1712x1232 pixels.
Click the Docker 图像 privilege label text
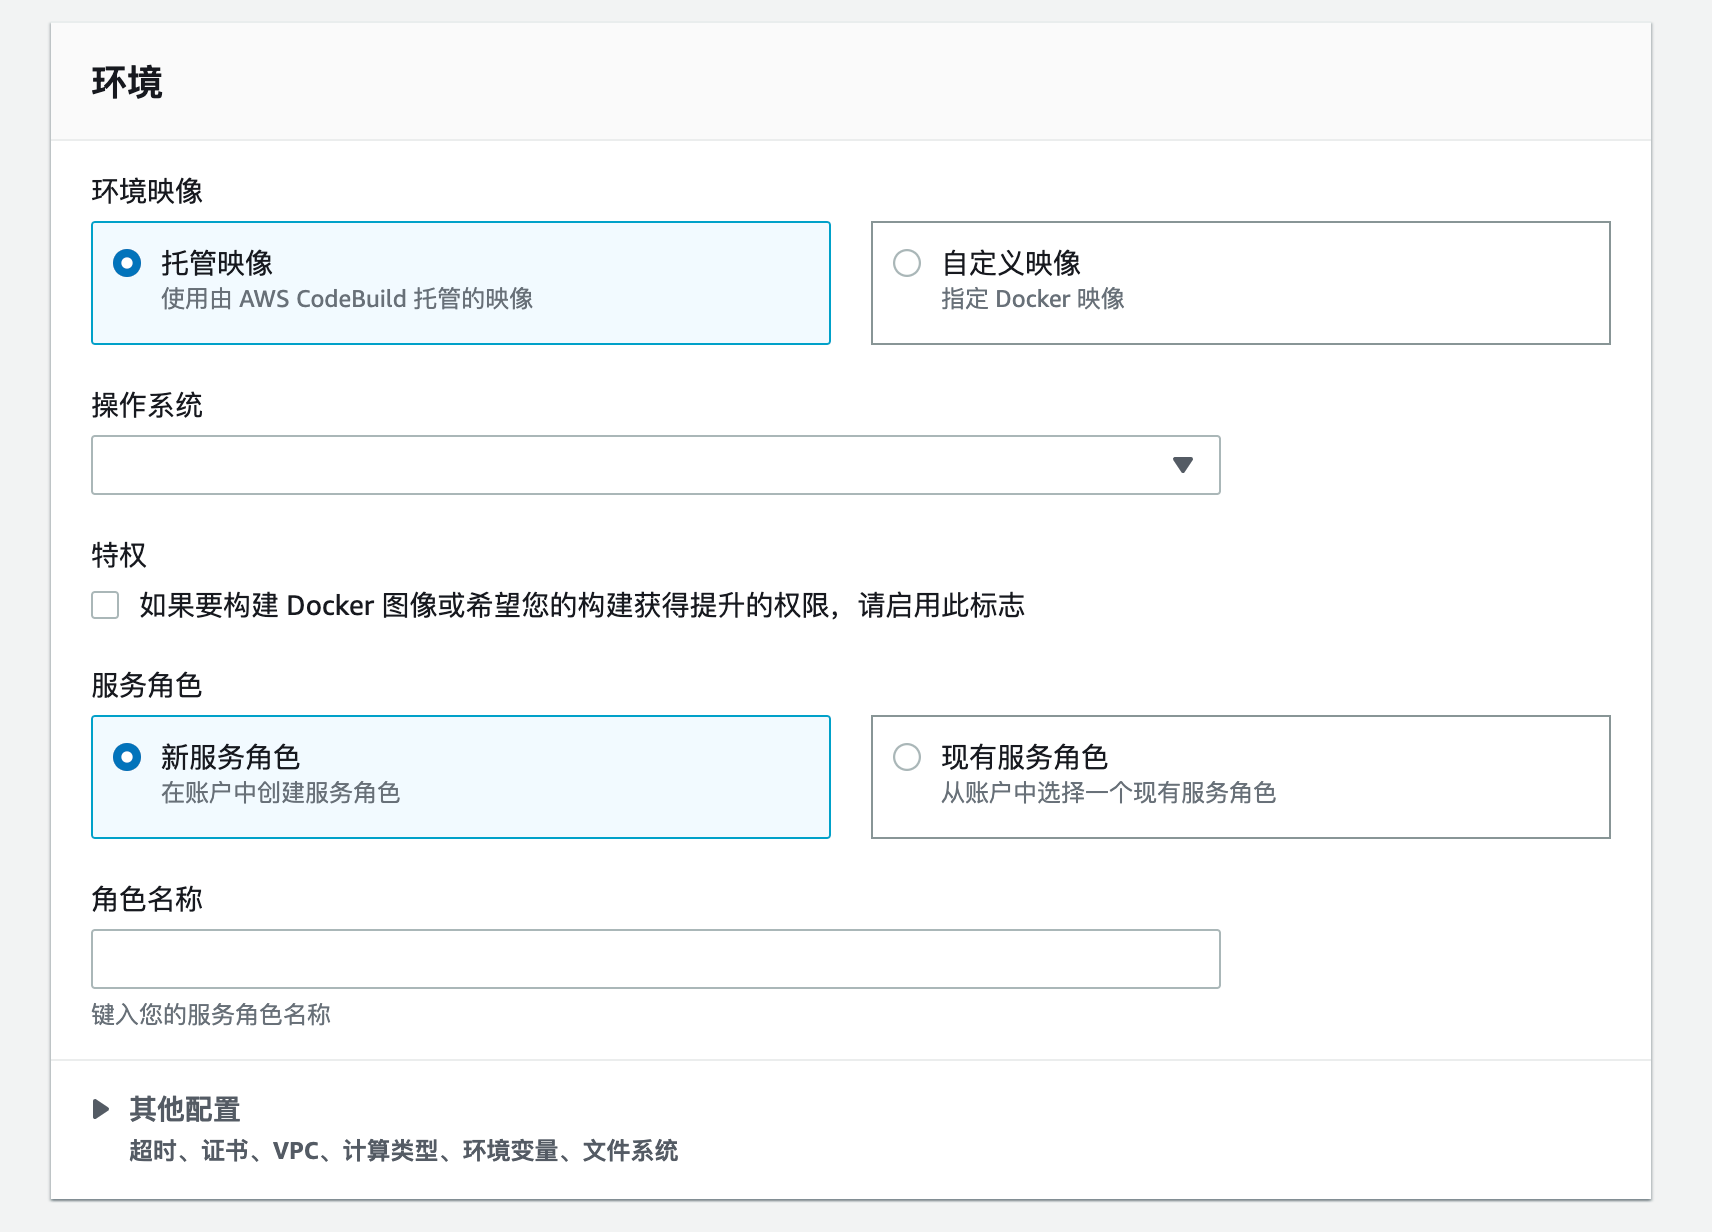point(581,605)
